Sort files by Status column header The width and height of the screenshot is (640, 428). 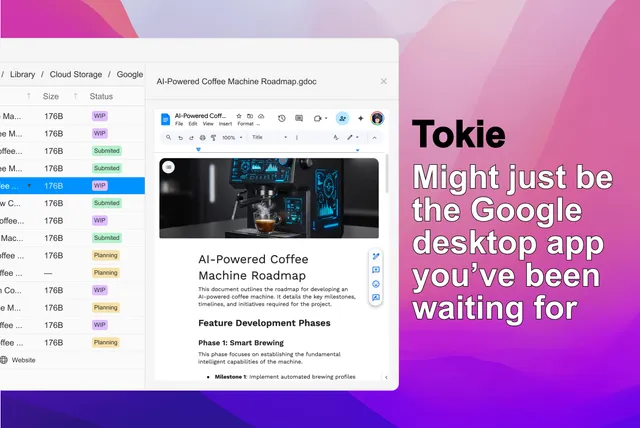tap(101, 97)
